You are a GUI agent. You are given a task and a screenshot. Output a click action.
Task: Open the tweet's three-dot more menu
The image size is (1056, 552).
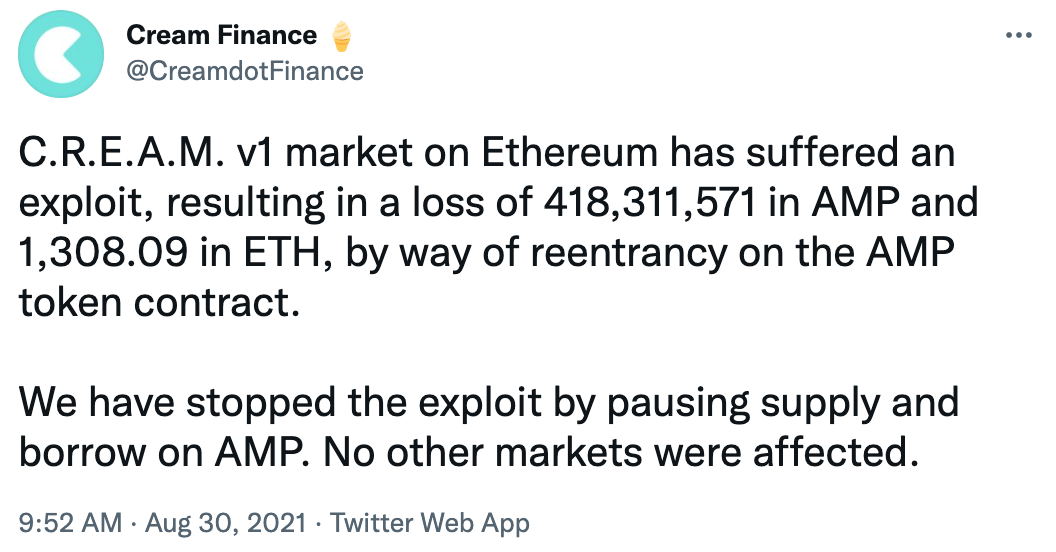click(x=1017, y=35)
